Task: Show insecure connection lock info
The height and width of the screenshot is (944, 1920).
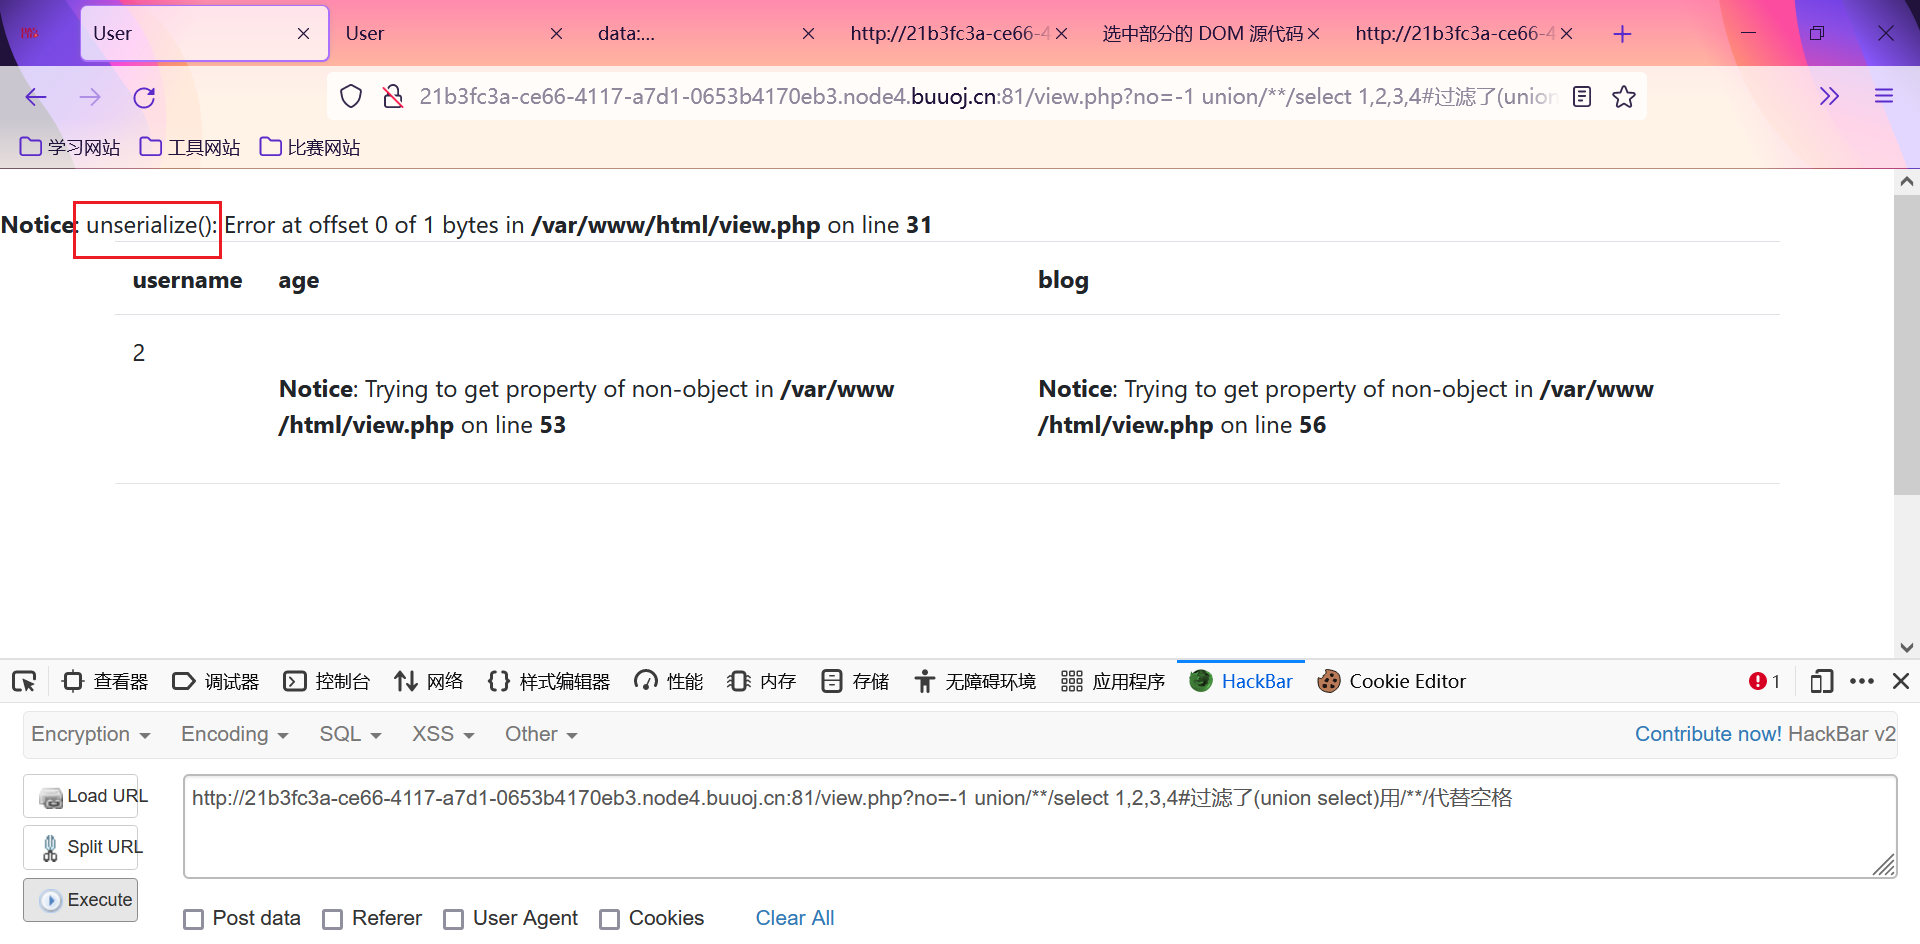Action: (393, 97)
